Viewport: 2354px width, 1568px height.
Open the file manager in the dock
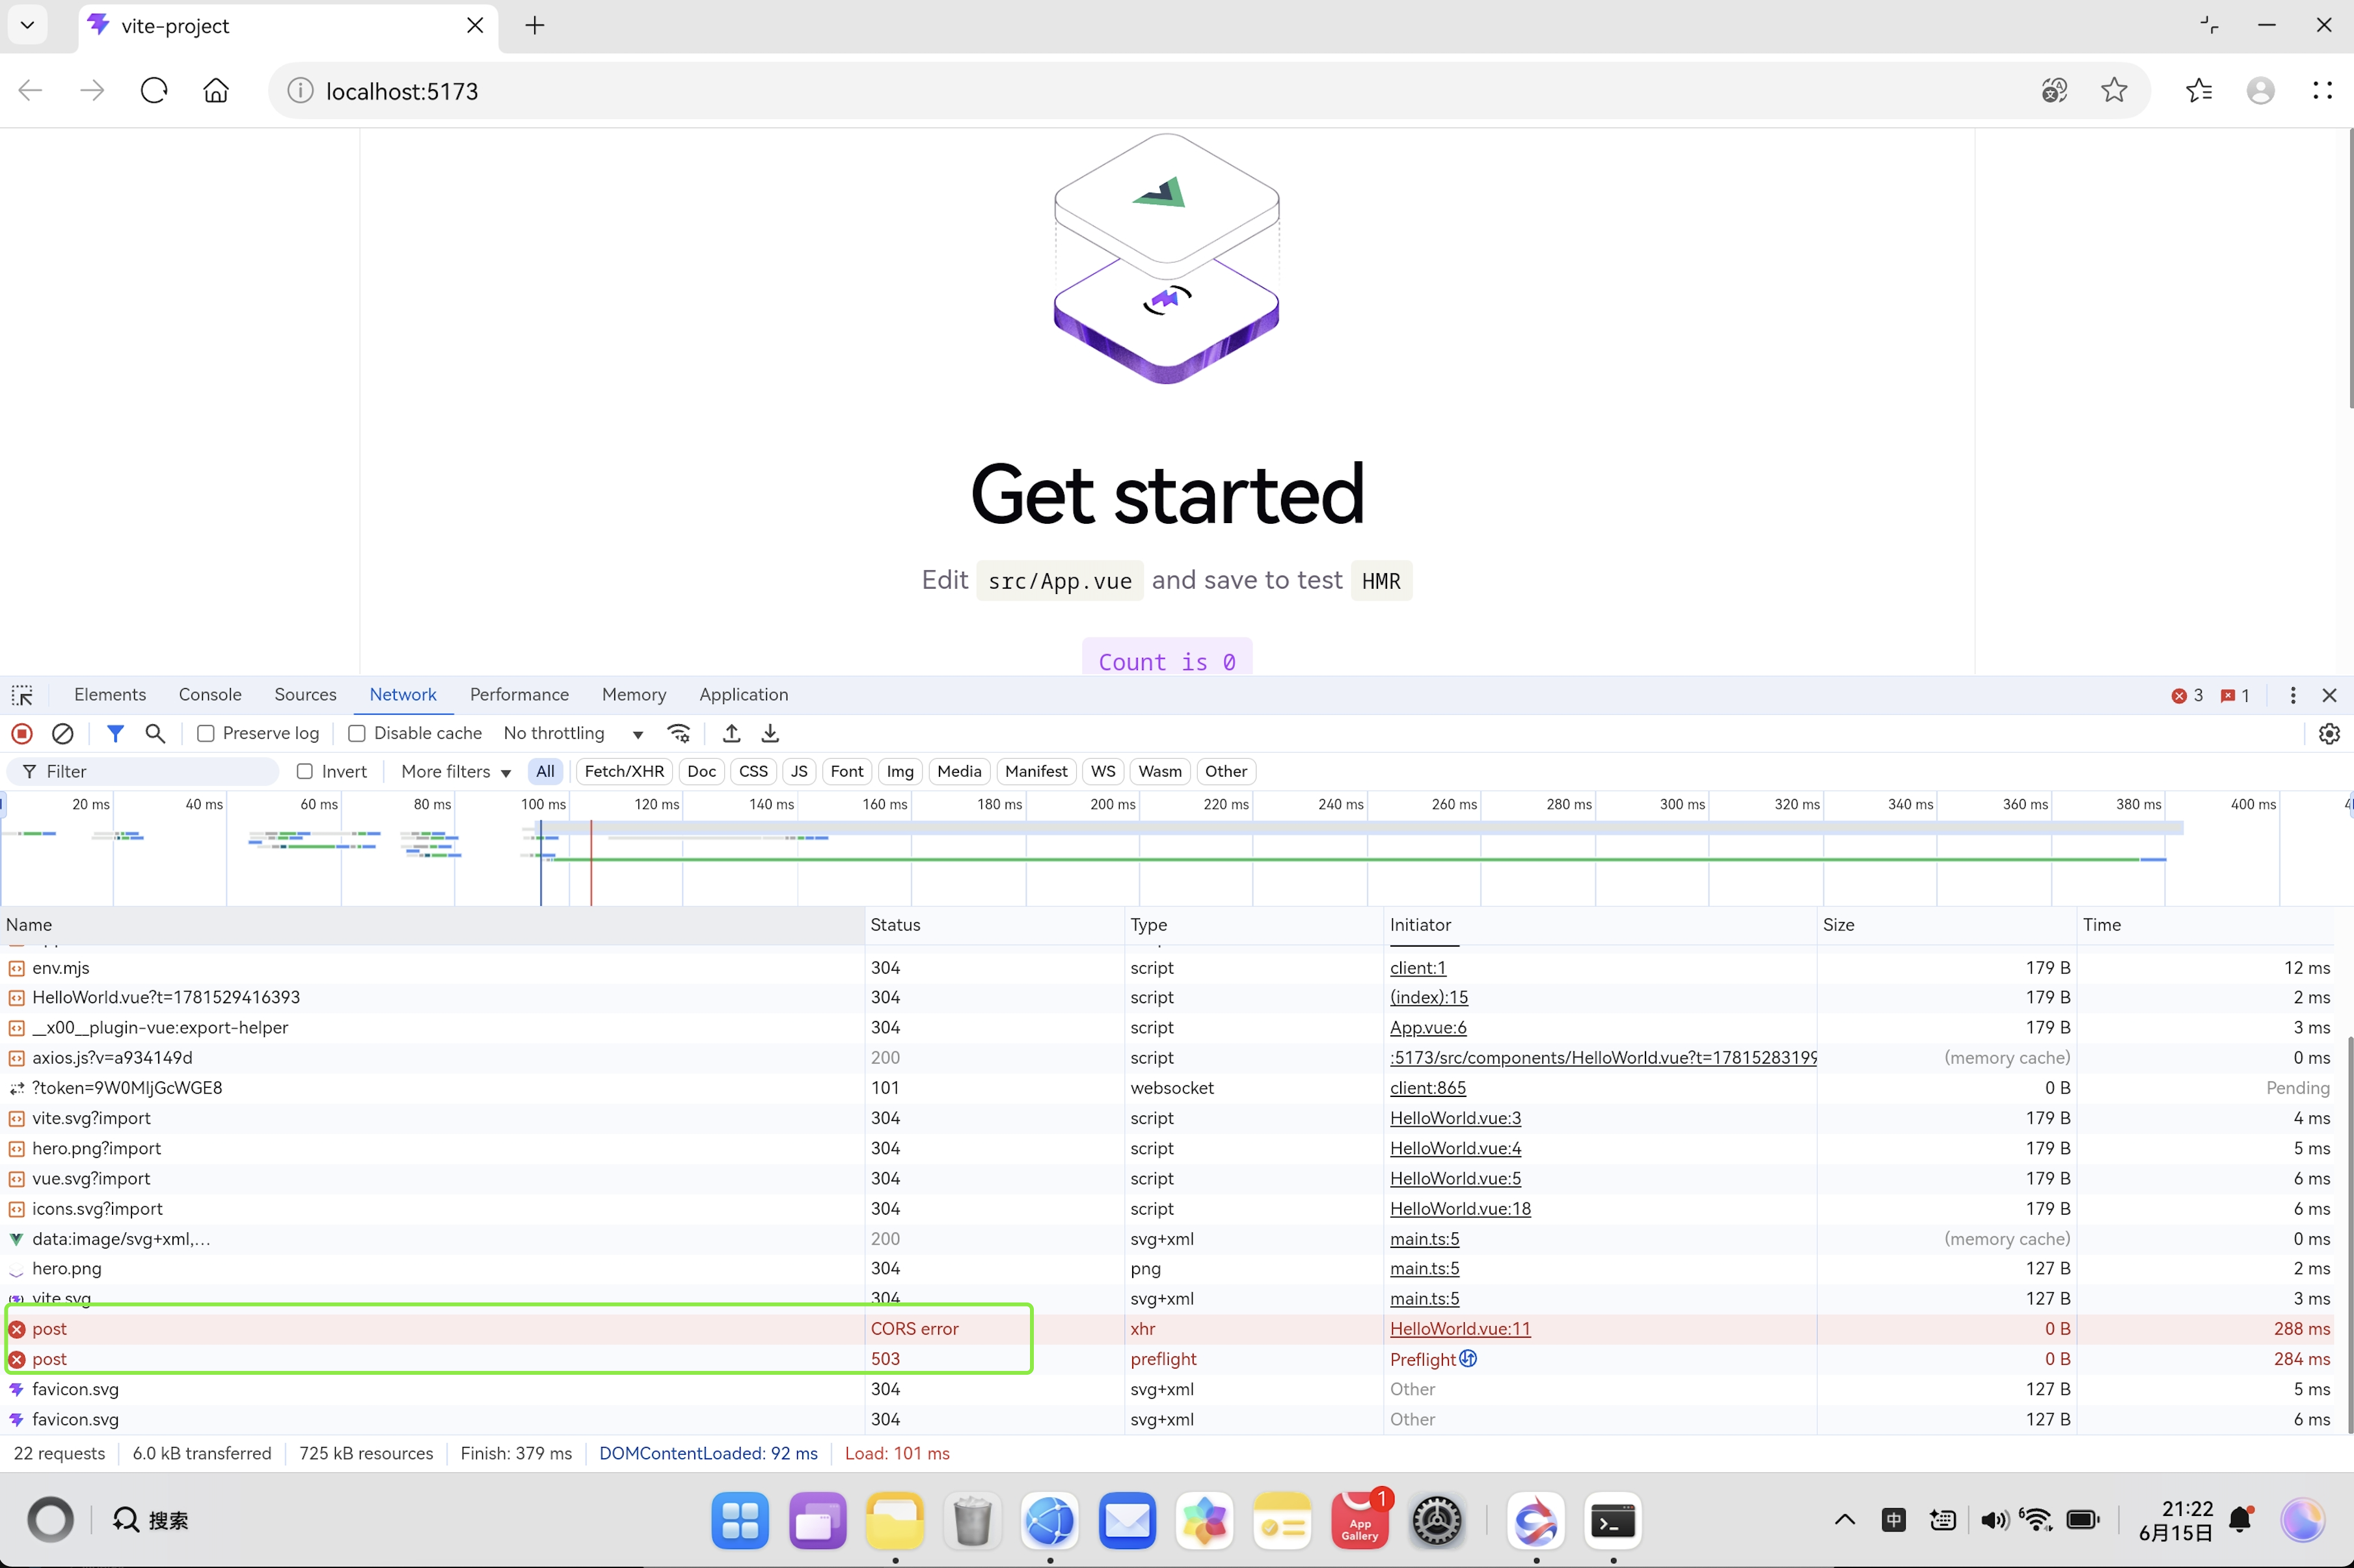click(895, 1521)
